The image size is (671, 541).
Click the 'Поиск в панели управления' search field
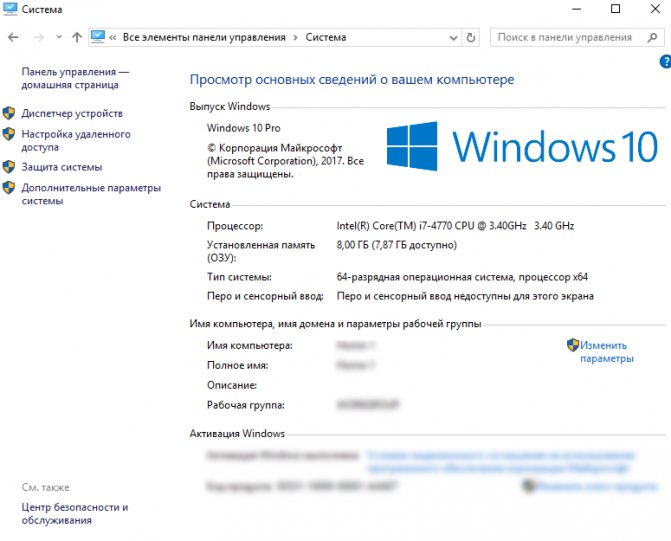[x=565, y=38]
